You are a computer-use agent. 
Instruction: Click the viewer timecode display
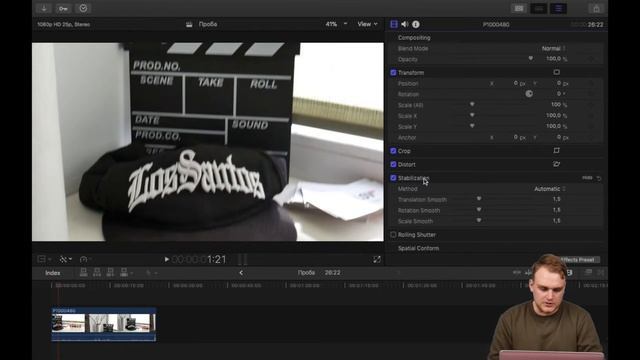(199, 259)
